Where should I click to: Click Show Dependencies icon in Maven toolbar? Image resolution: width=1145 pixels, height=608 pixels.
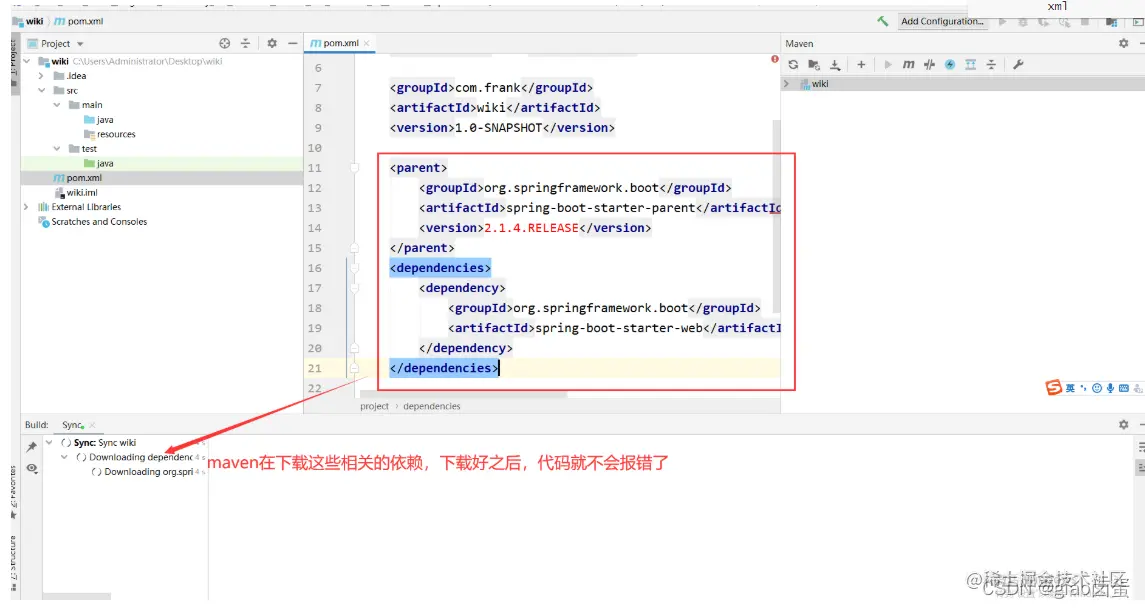tap(970, 64)
